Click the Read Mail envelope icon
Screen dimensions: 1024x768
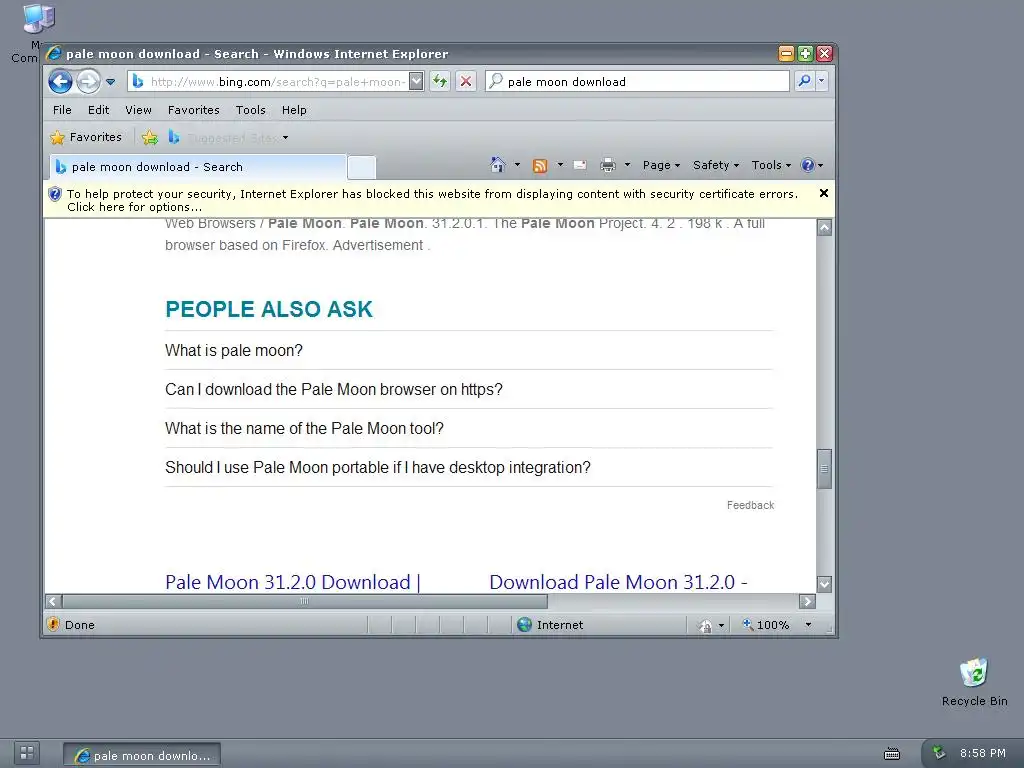tap(580, 165)
